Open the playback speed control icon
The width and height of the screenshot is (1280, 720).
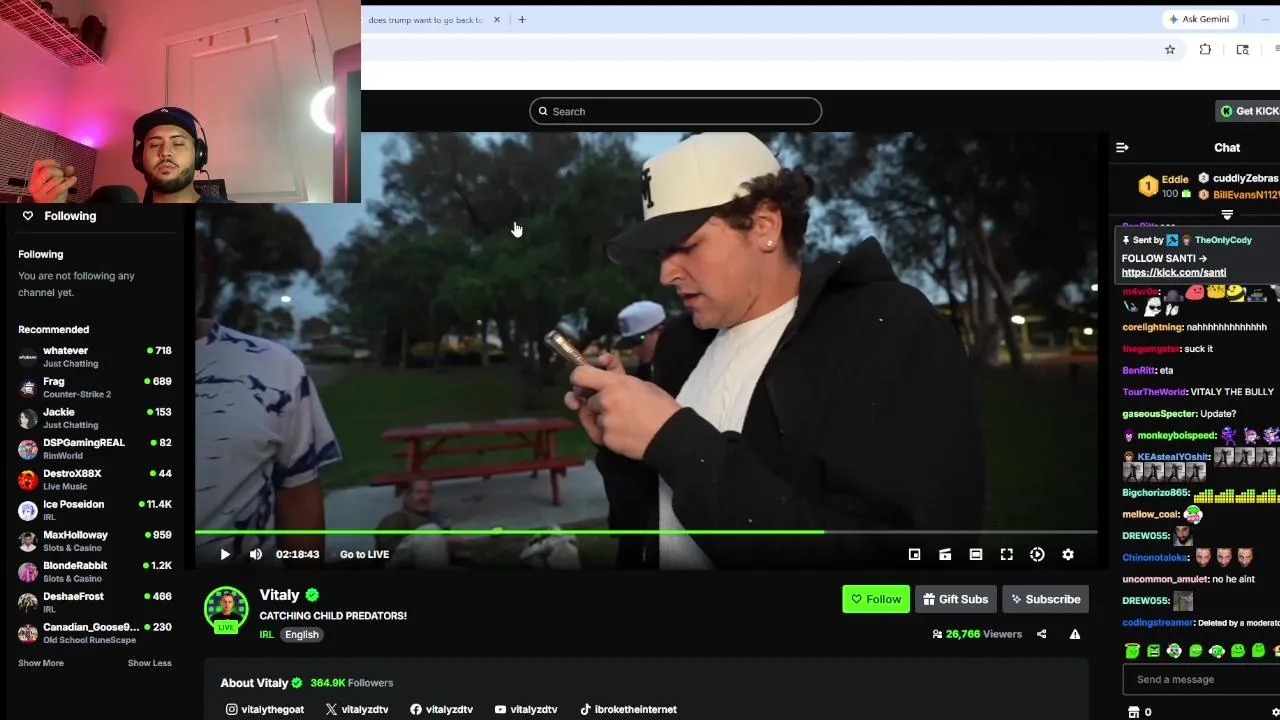1037,554
